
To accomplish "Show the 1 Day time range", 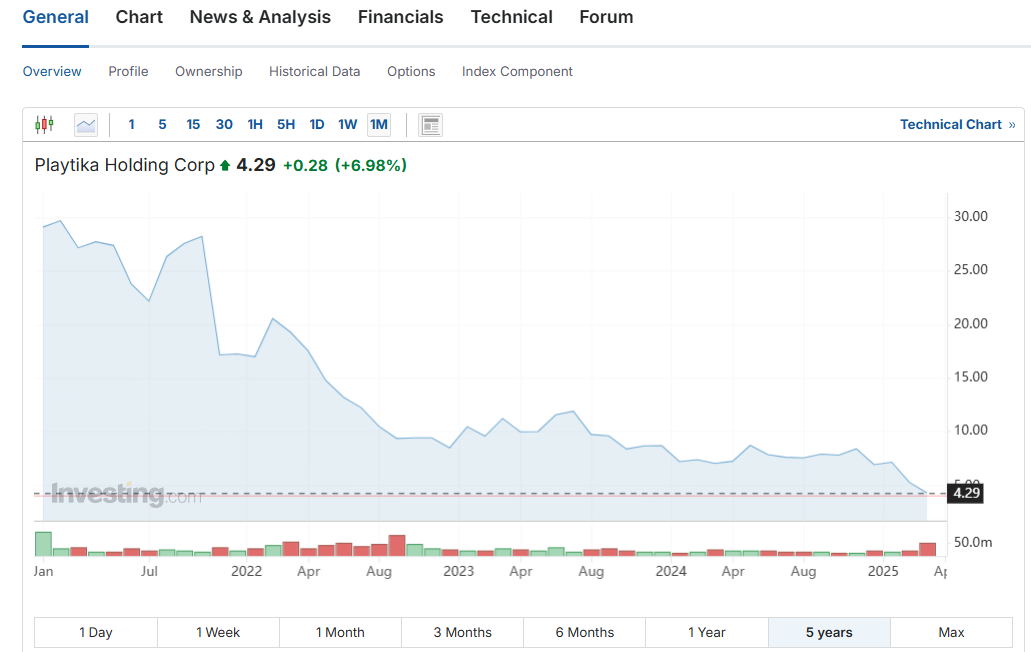I will click(96, 632).
